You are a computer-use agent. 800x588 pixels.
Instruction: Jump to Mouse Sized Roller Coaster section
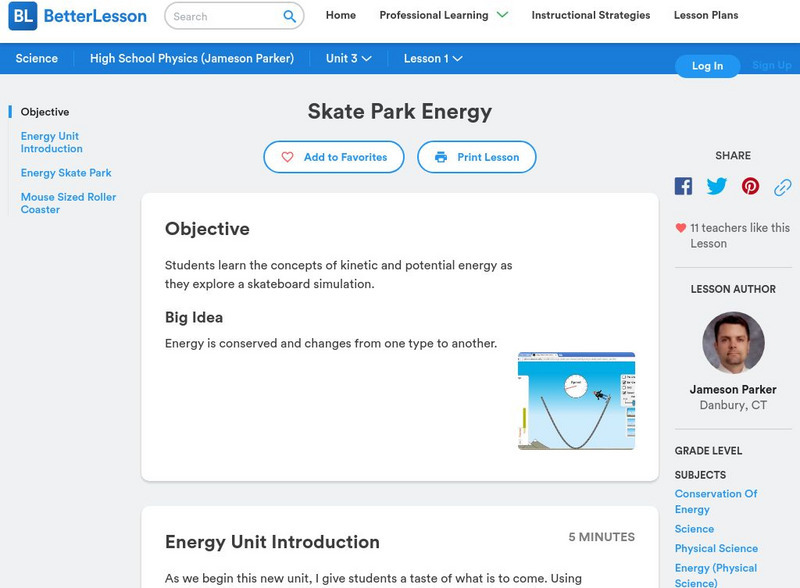pyautogui.click(x=68, y=203)
